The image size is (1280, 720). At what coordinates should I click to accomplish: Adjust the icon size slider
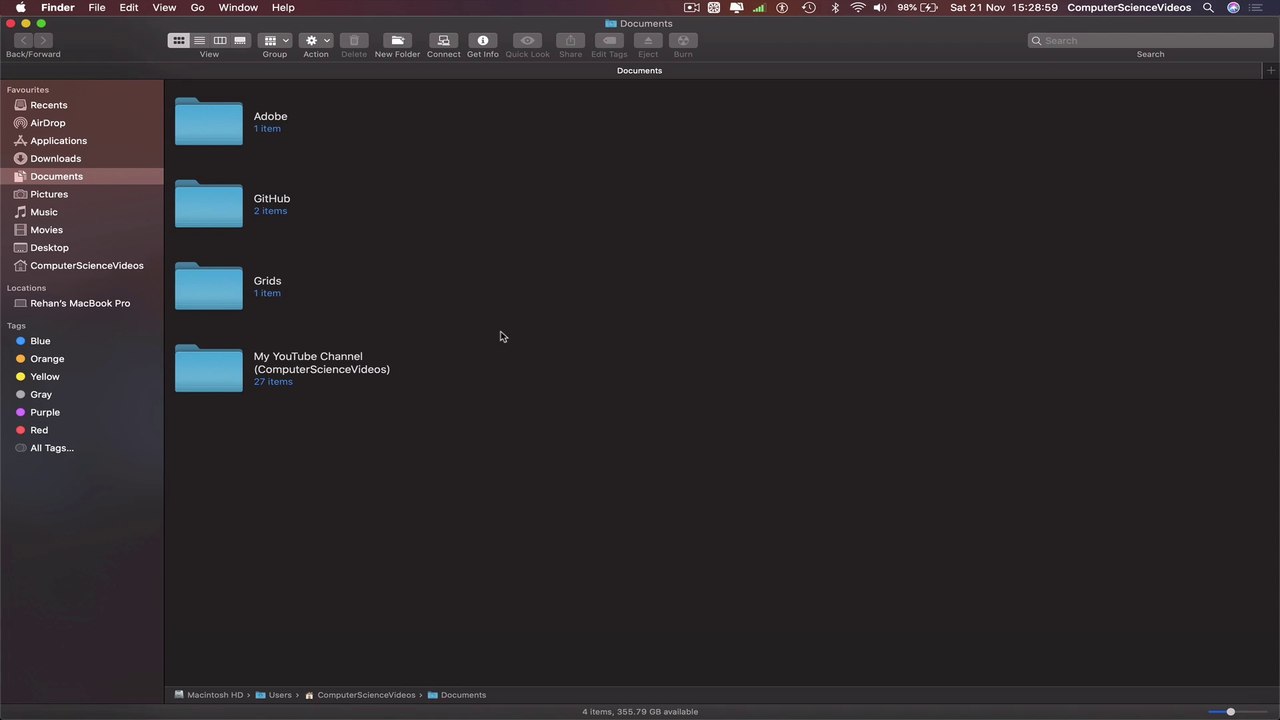point(1231,712)
